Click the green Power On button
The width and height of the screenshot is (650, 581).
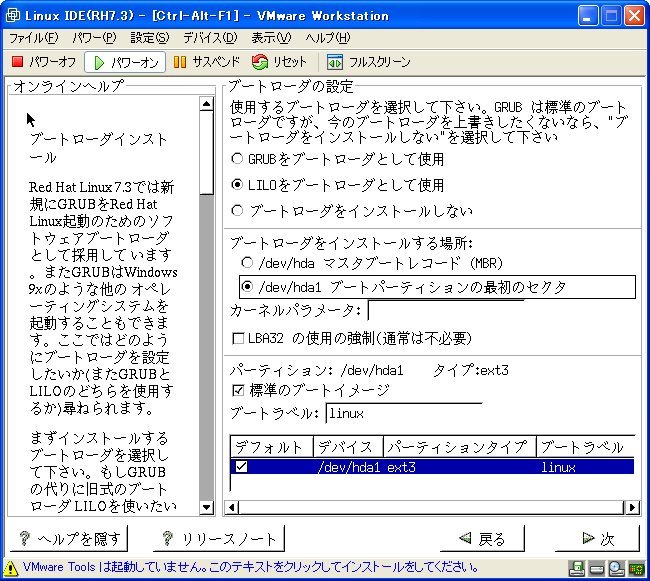125,63
